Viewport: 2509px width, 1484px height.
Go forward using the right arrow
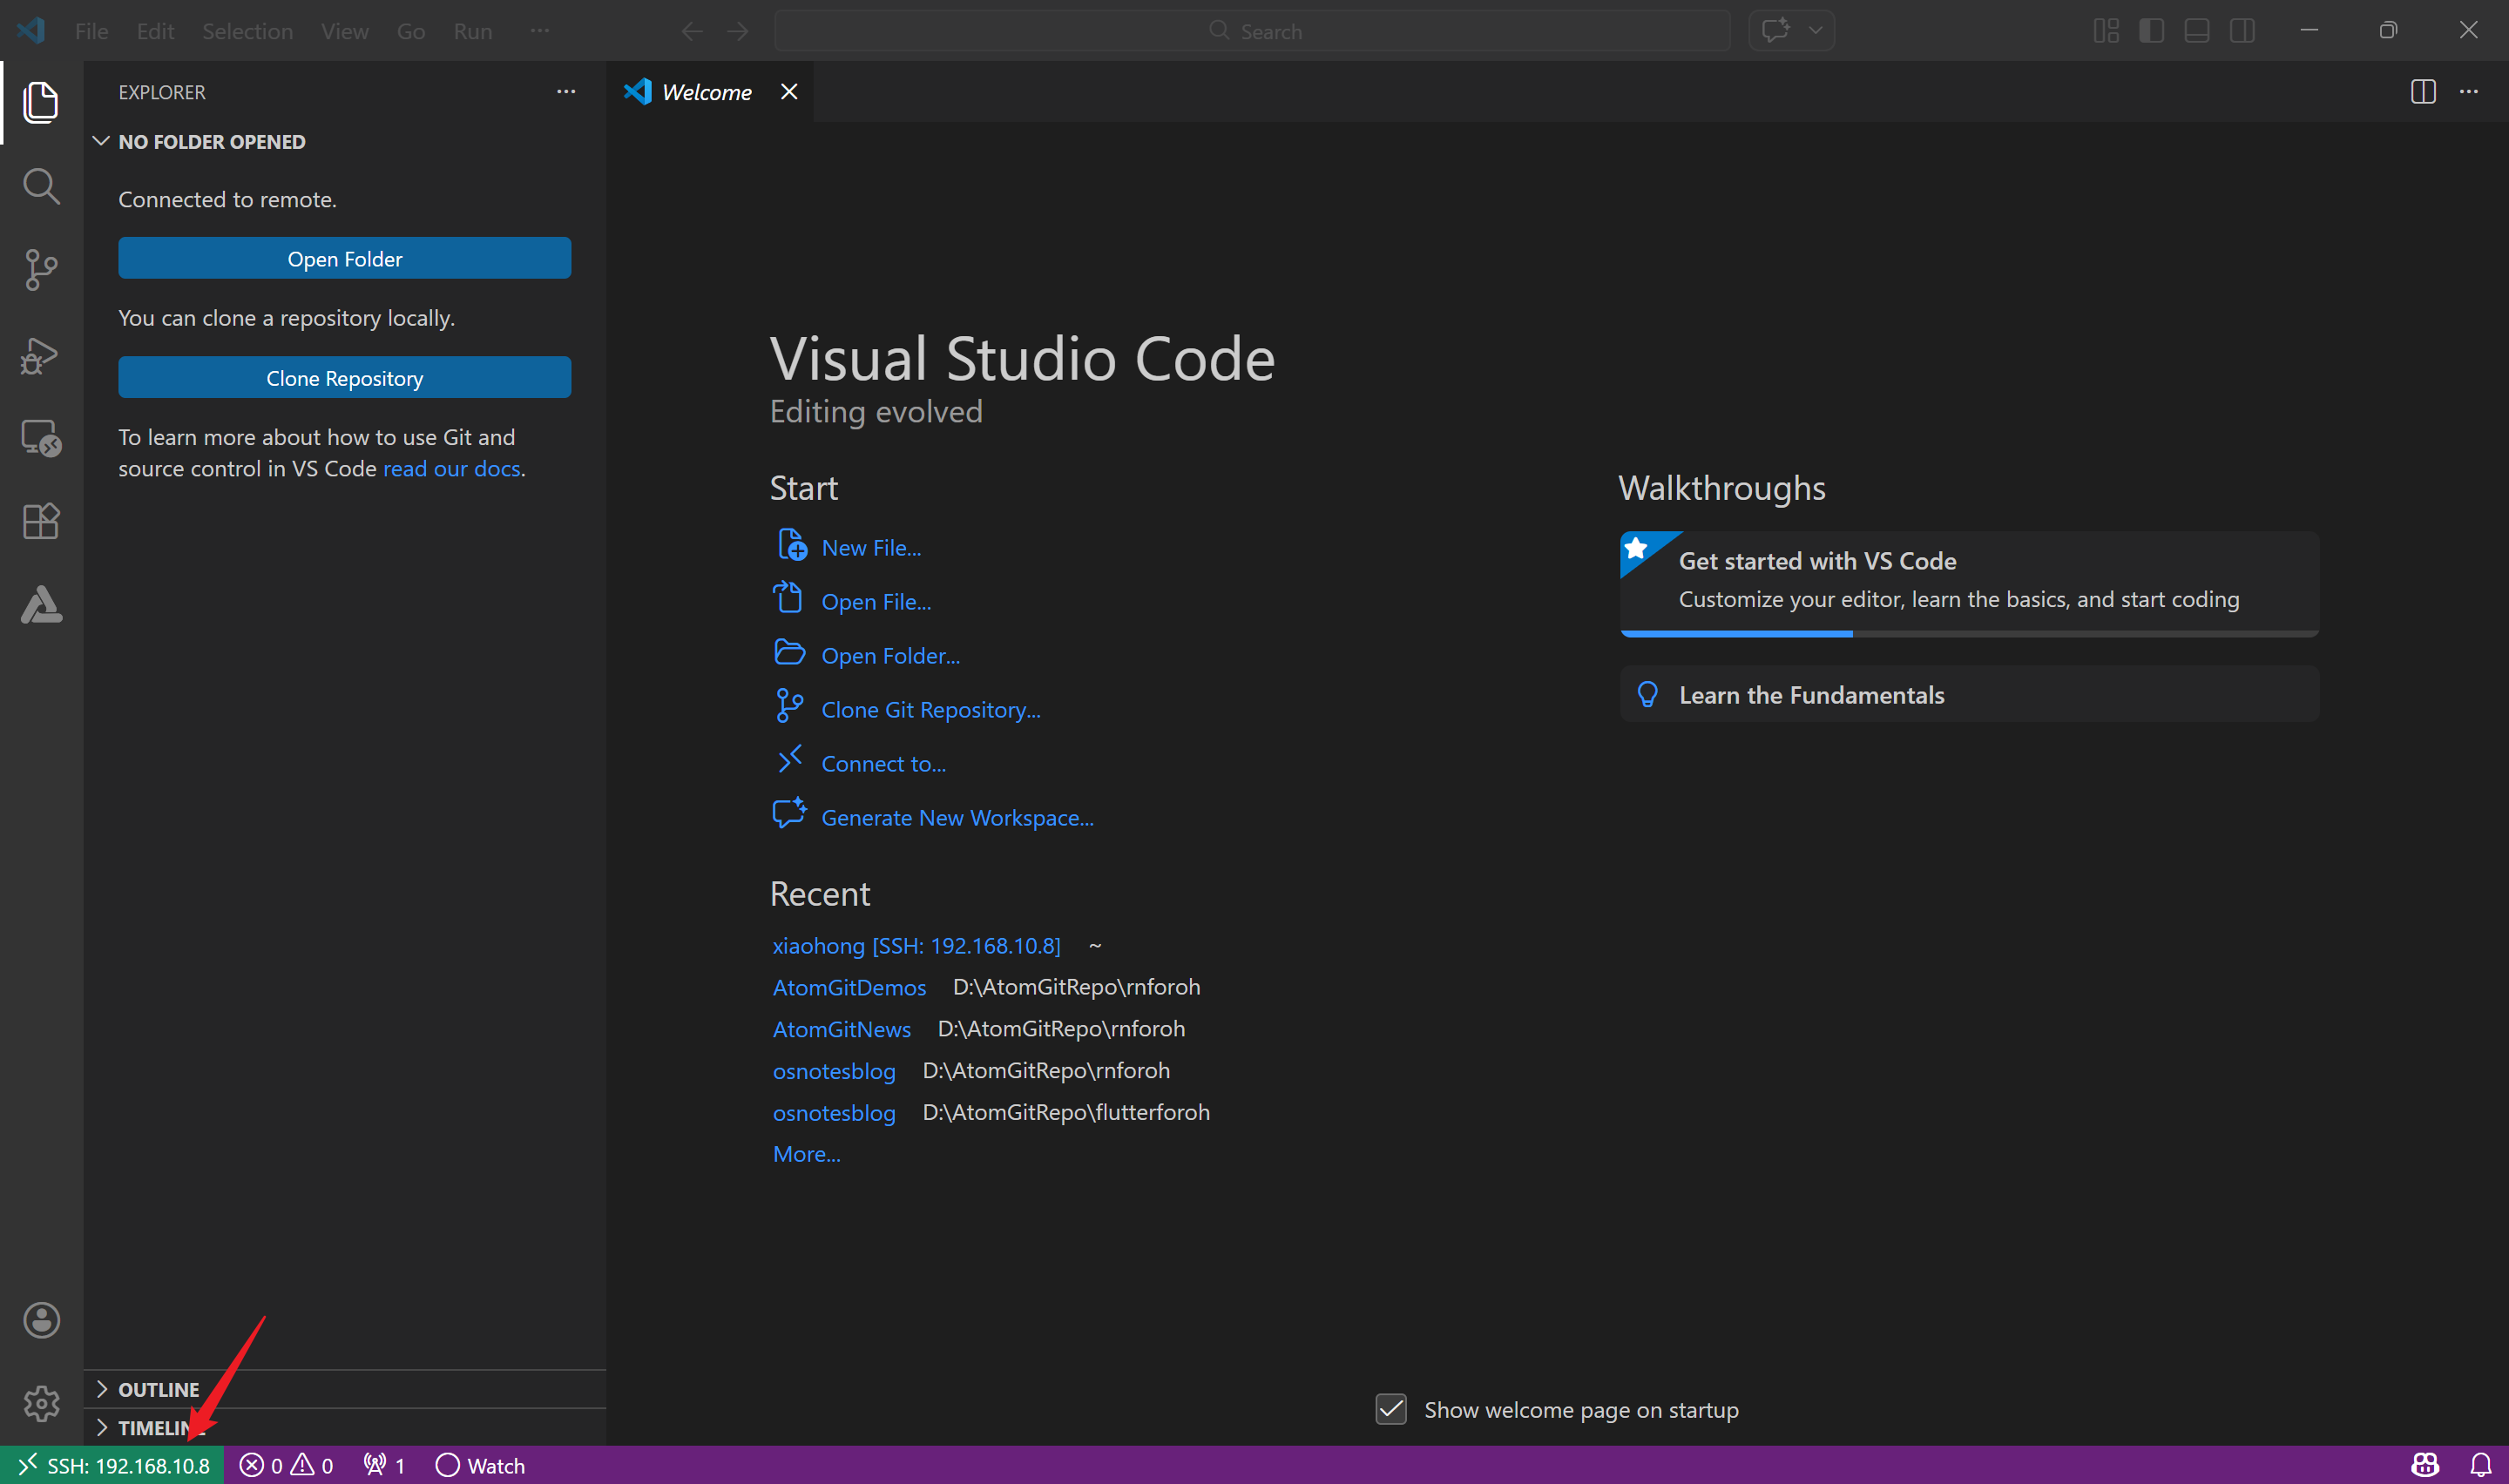coord(738,31)
